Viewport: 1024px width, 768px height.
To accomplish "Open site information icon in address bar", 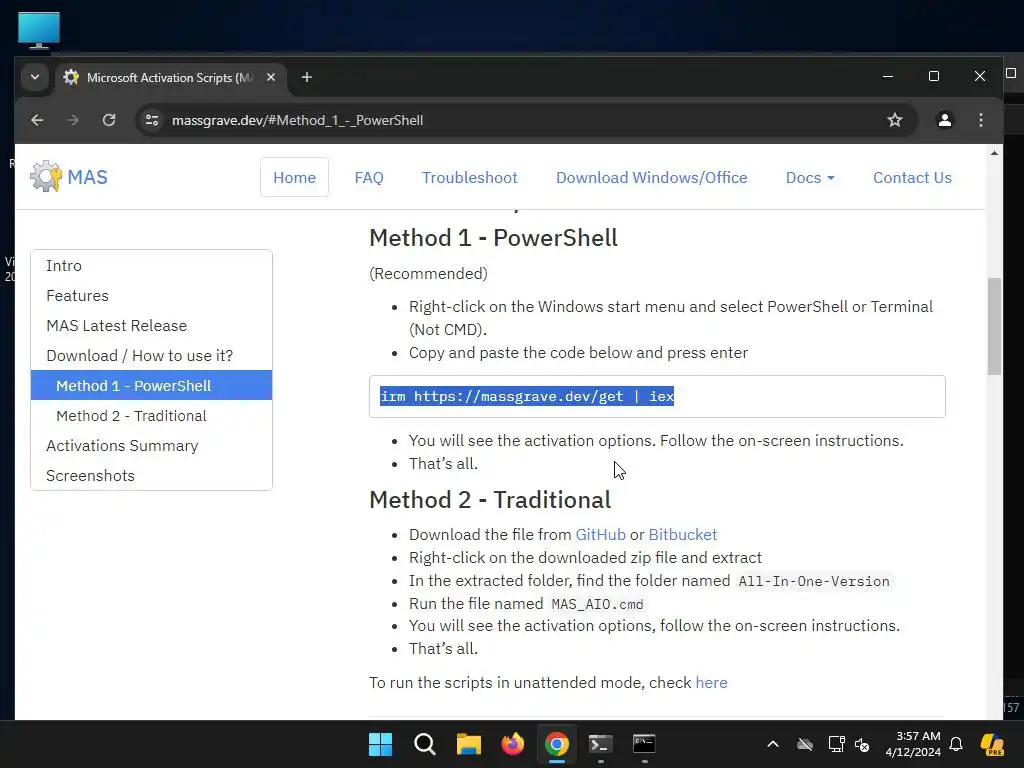I will point(152,120).
